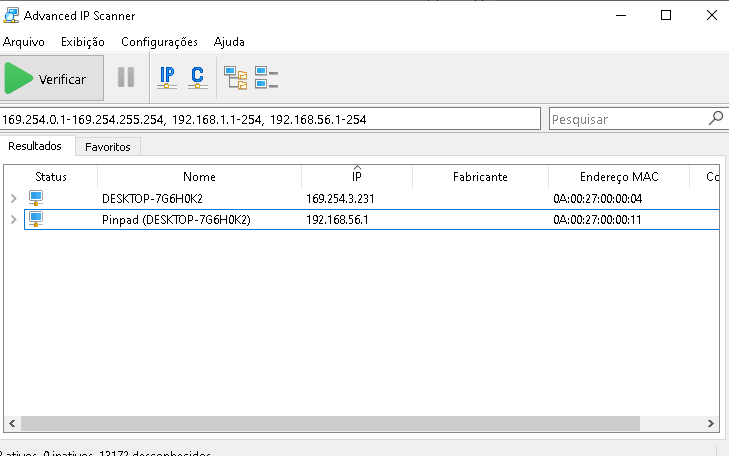
Task: Click the Advanced IP Scanner title icon
Action: click(11, 15)
